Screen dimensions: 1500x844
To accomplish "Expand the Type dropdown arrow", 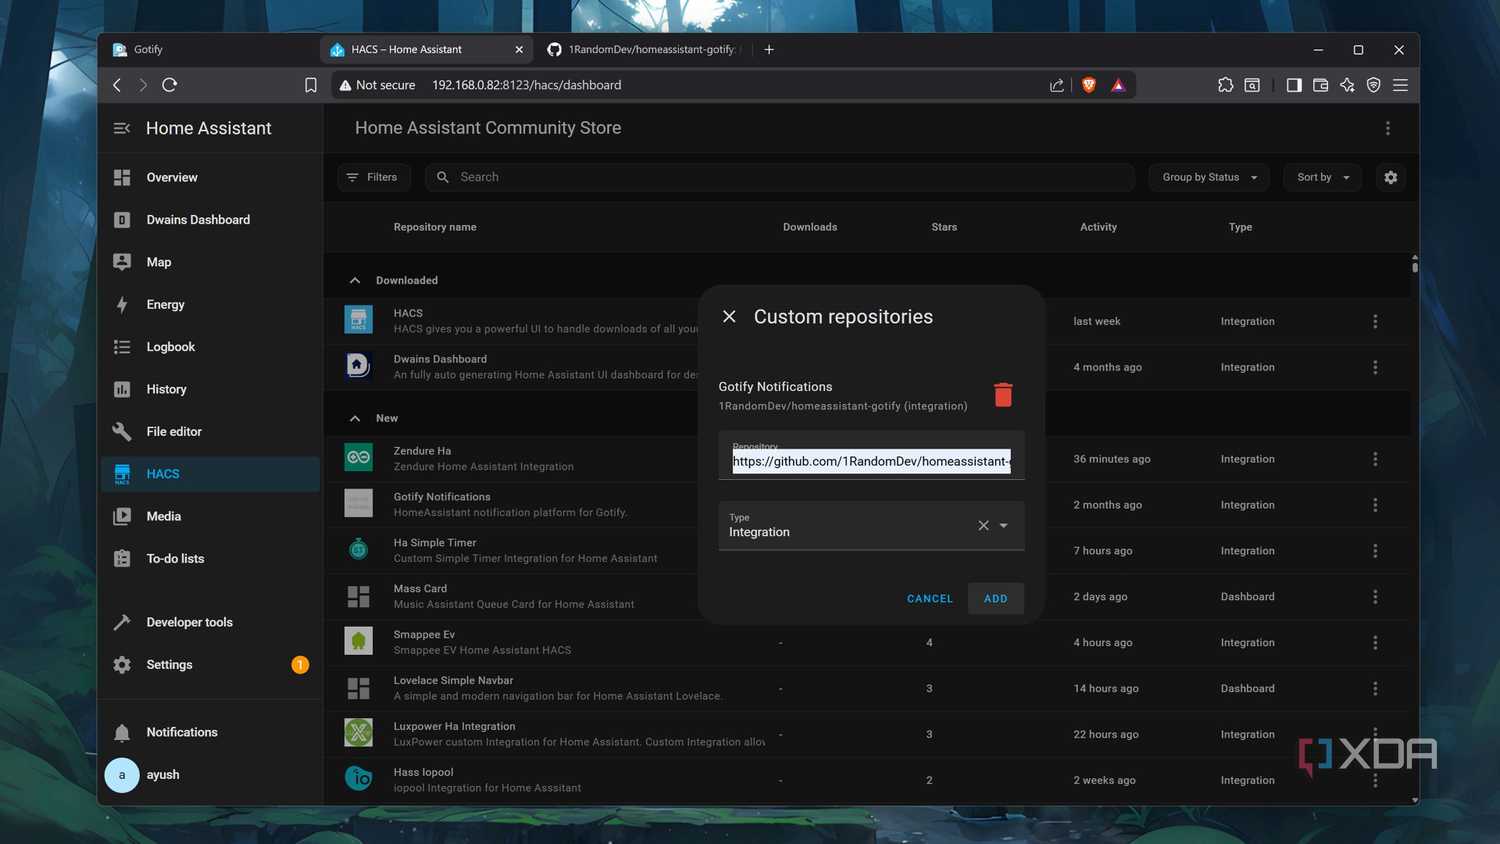I will tap(1004, 525).
